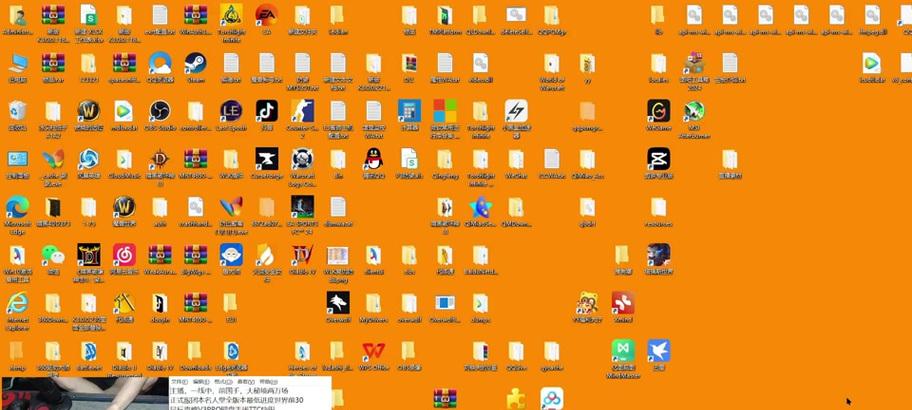Launch the EA app shortcut
Viewport: 912px width, 410px height.
pos(266,15)
